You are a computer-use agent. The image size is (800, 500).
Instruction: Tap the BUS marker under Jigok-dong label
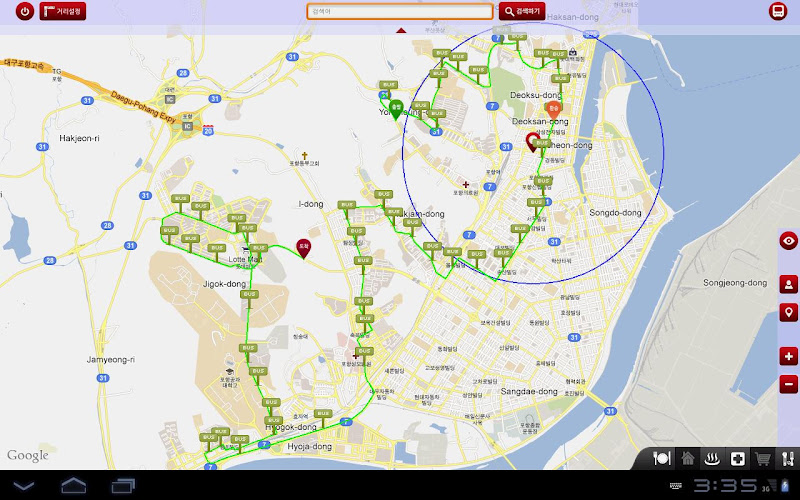coord(249,296)
